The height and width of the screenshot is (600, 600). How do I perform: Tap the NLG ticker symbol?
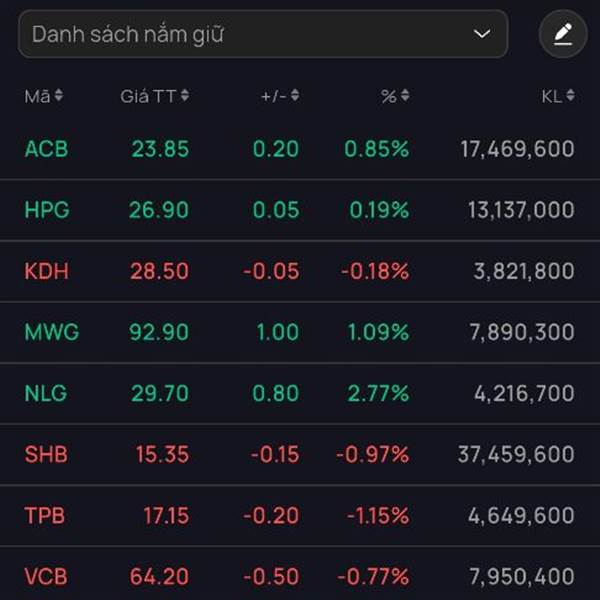tap(46, 393)
